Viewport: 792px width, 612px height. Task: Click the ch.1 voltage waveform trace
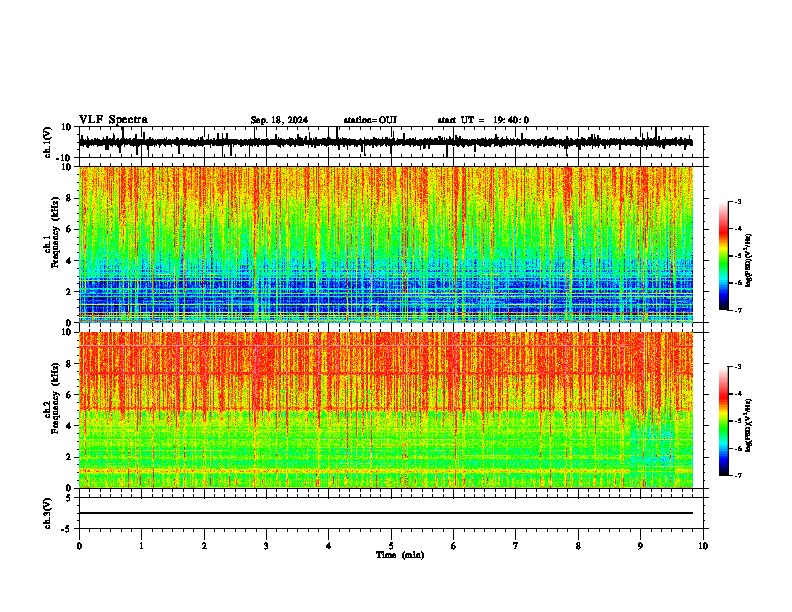tap(385, 142)
